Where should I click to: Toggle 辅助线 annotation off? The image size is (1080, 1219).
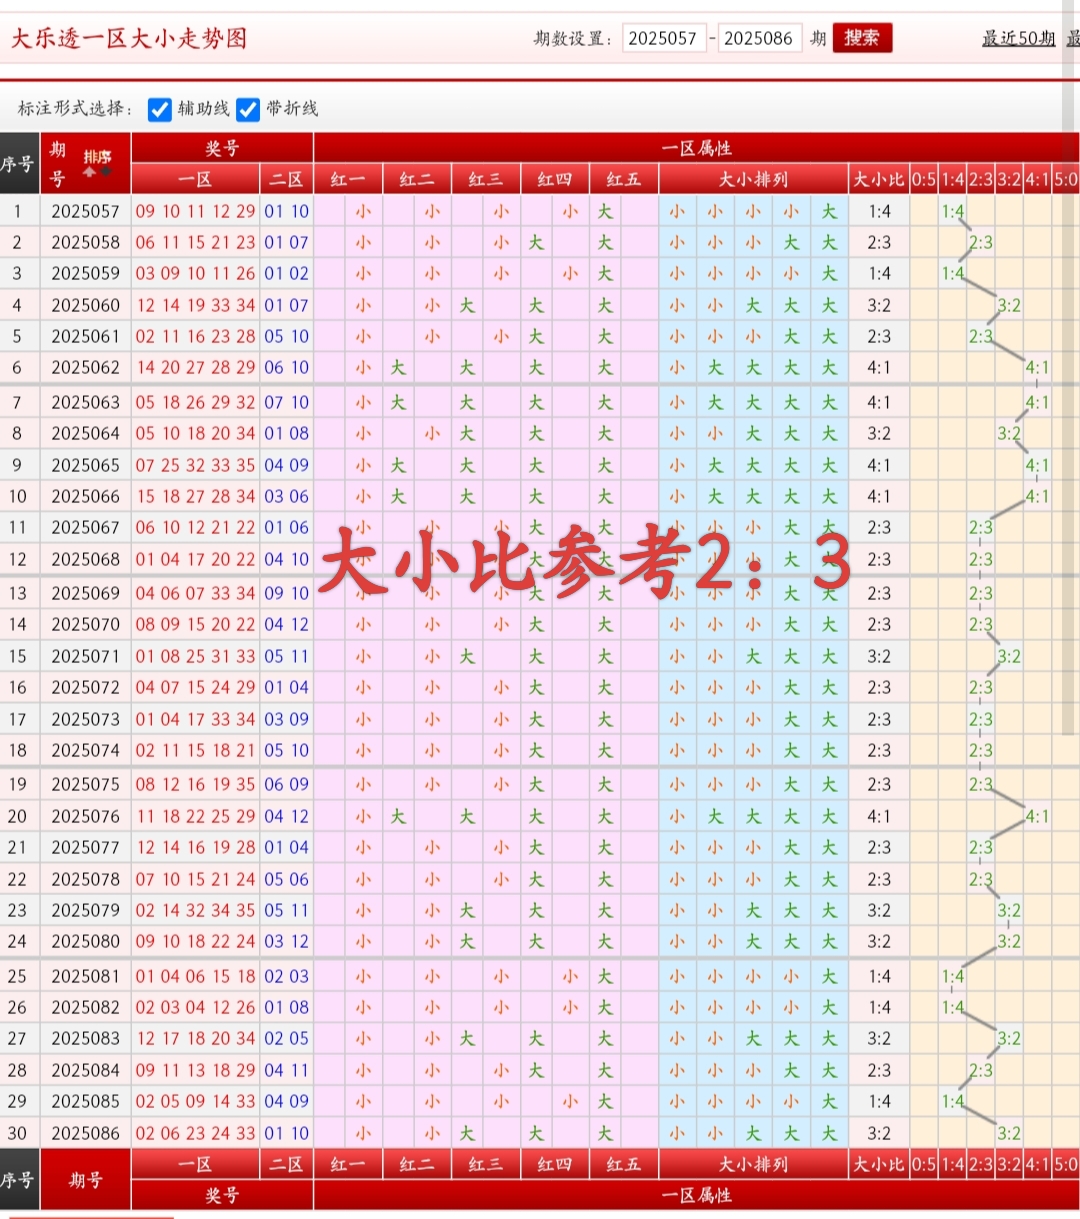160,110
